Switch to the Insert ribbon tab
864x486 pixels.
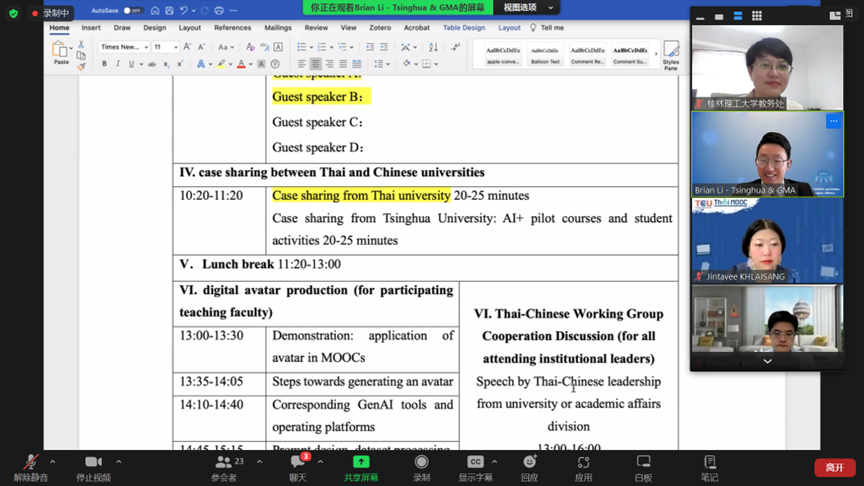point(91,28)
